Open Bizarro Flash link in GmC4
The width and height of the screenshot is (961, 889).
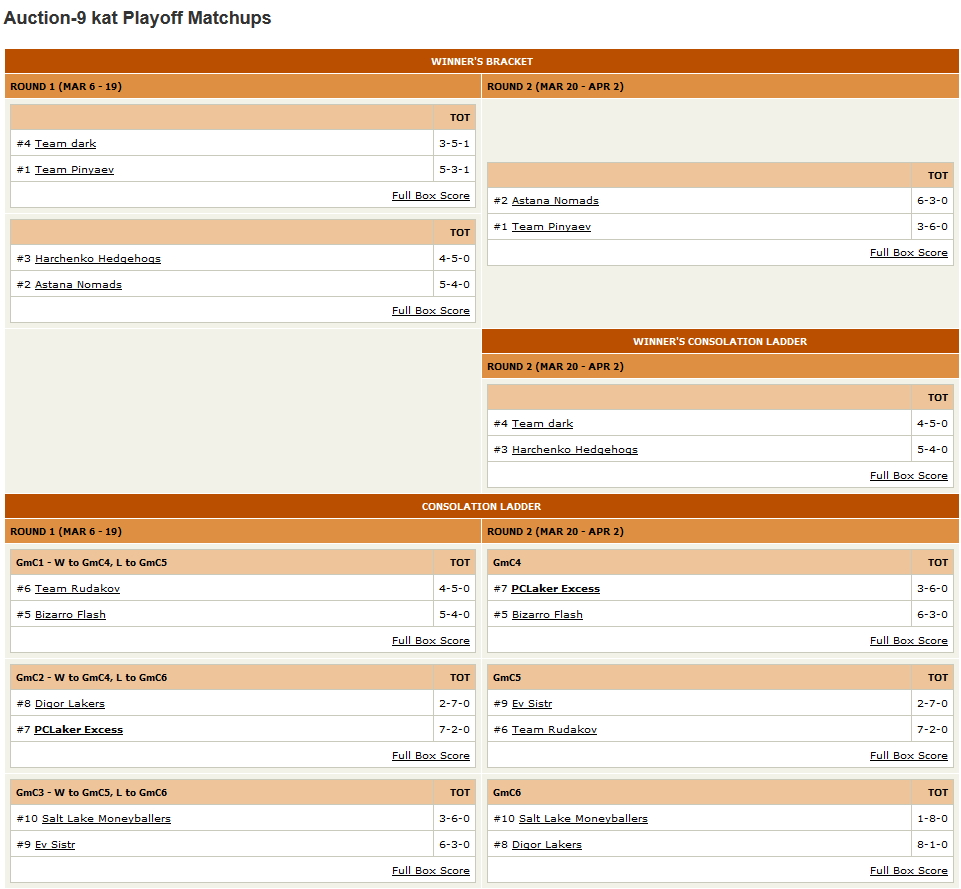[547, 615]
